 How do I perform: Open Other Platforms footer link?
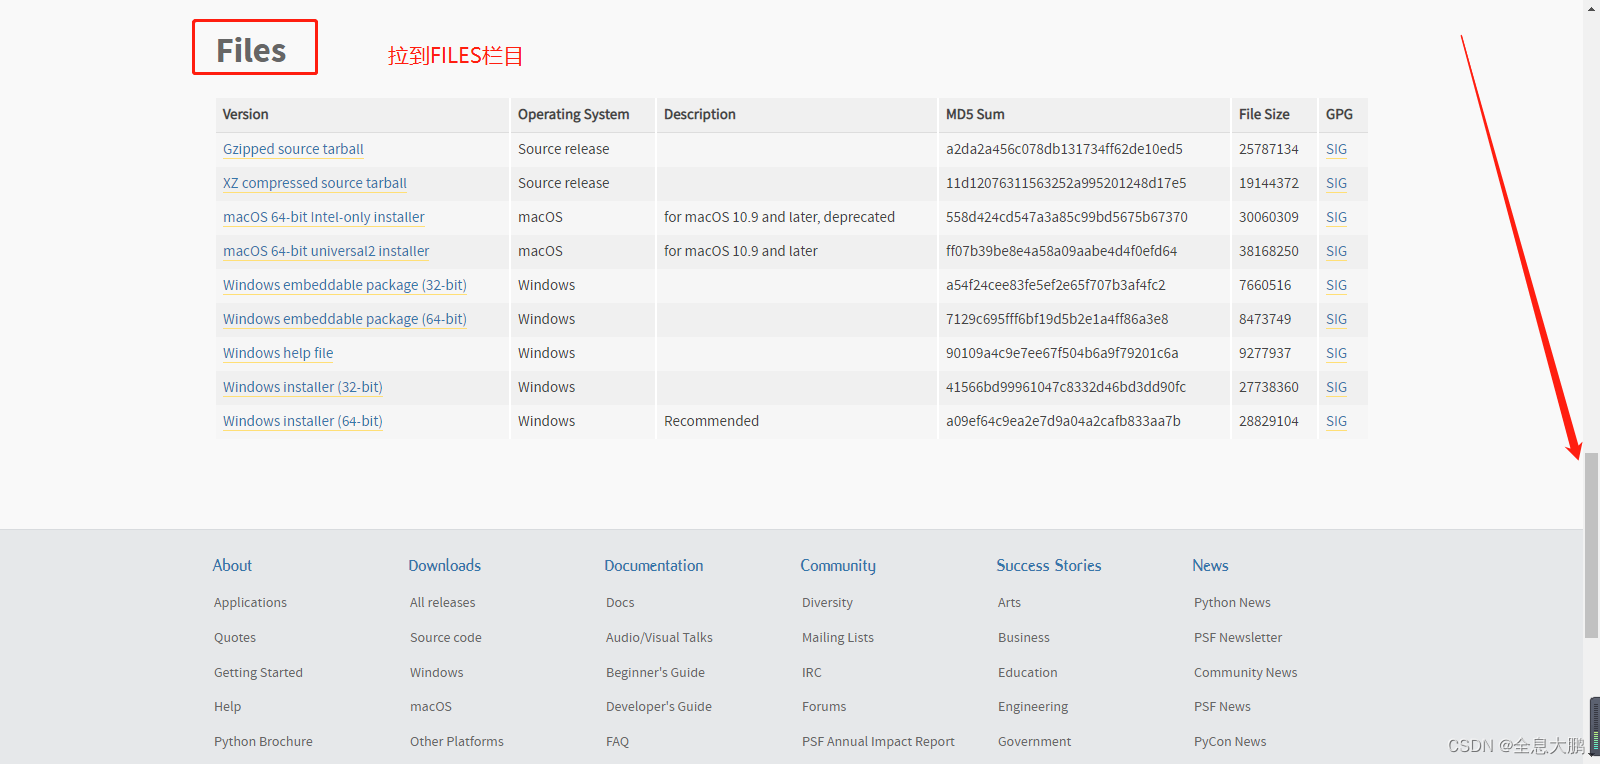click(457, 742)
